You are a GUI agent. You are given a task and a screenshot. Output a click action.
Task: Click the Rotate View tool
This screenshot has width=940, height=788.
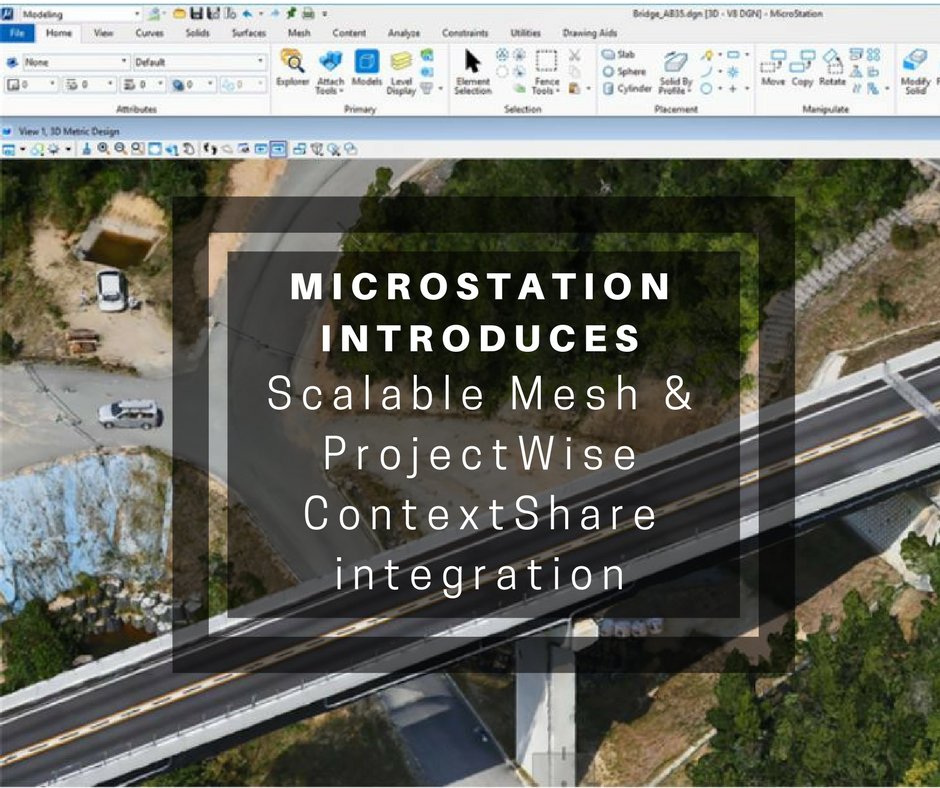[171, 149]
